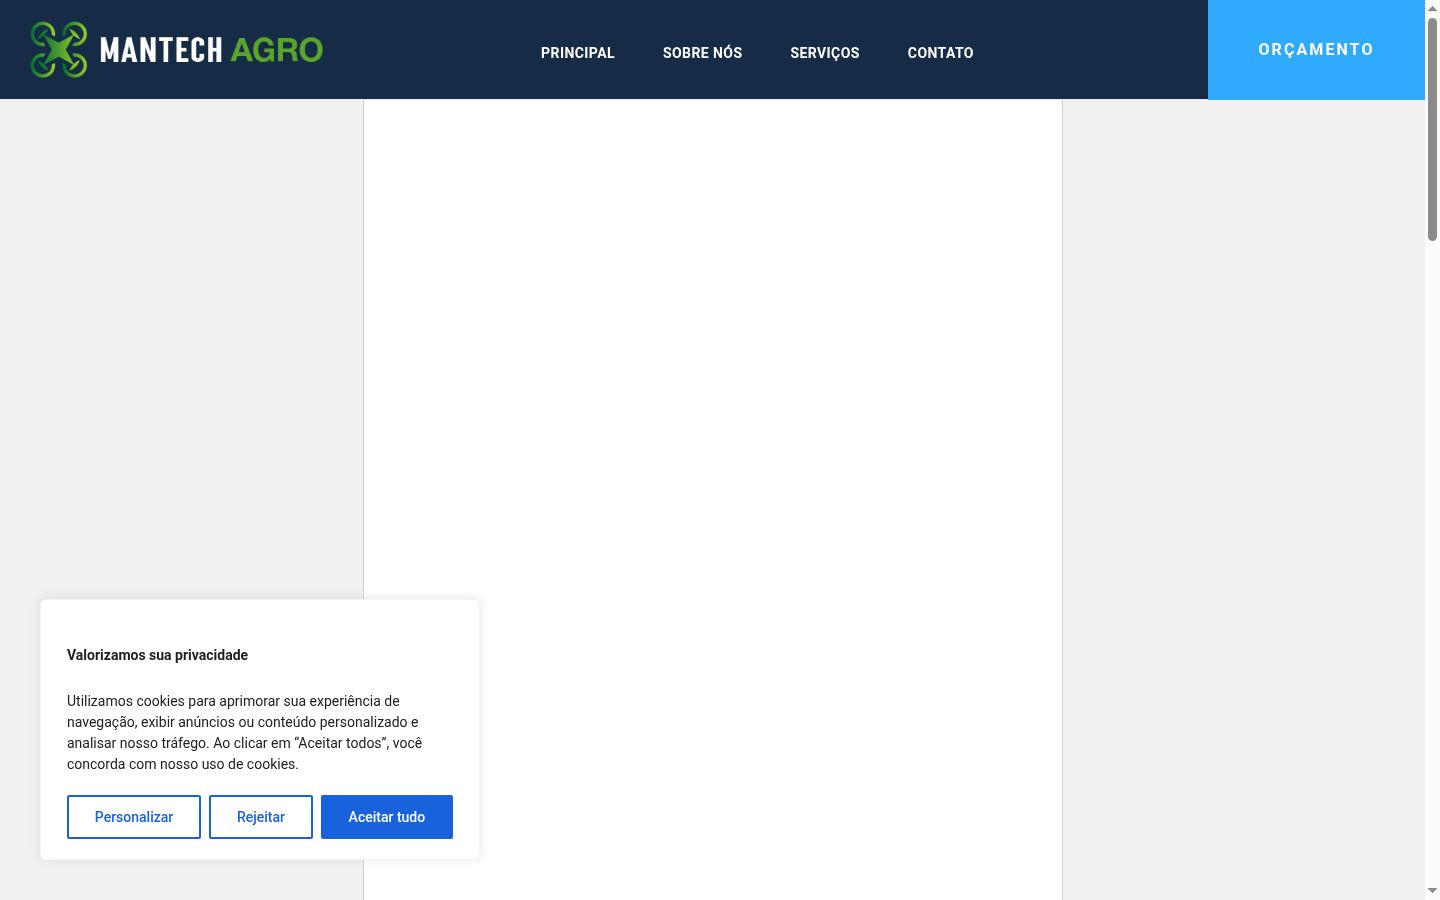The height and width of the screenshot is (900, 1440).
Task: Click the MANTECH AGRO logo text
Action: pyautogui.click(x=211, y=50)
